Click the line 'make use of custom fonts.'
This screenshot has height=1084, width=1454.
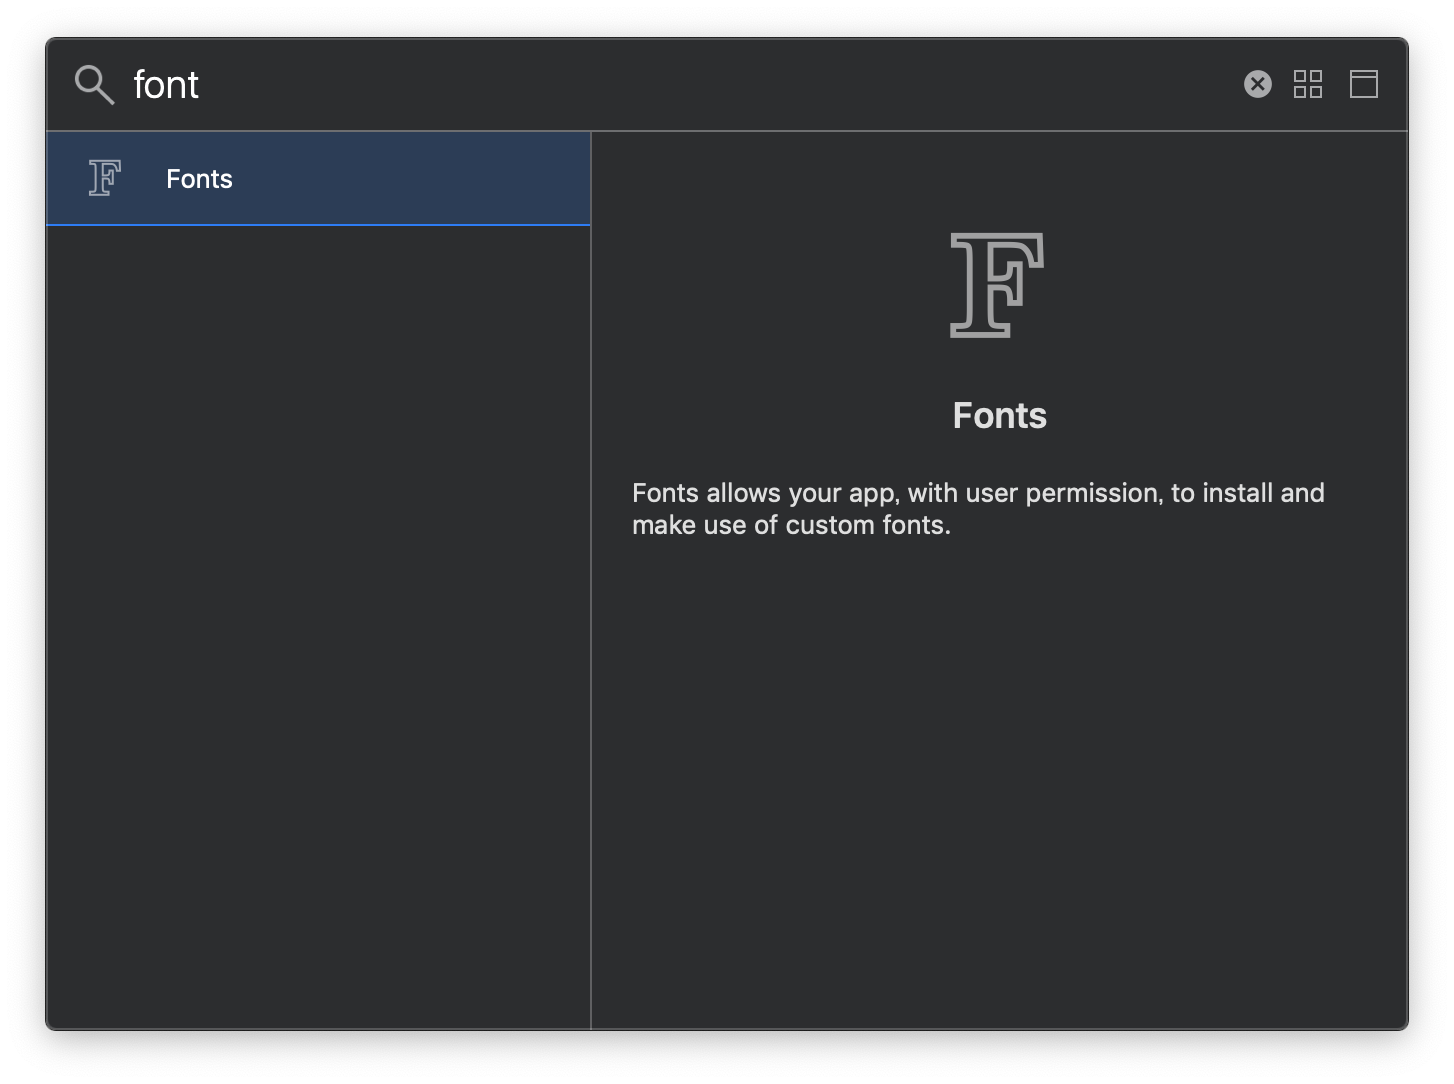pyautogui.click(x=791, y=525)
